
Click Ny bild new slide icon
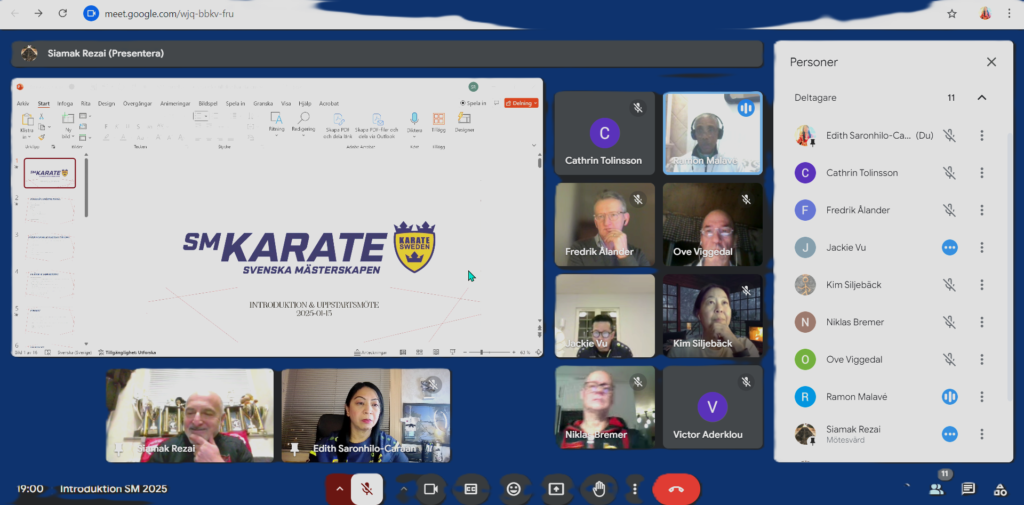point(67,119)
